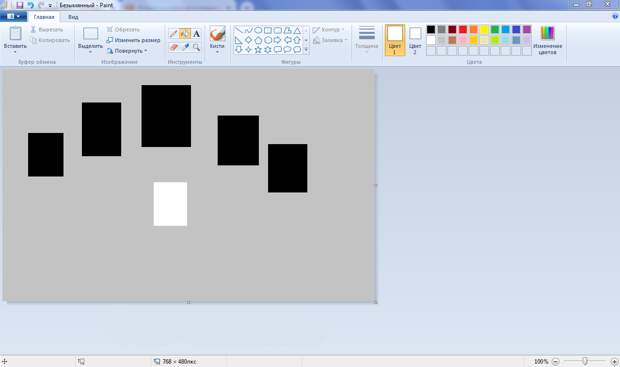Click the Изменить размер resize button
The height and width of the screenshot is (367, 620).
pos(133,40)
